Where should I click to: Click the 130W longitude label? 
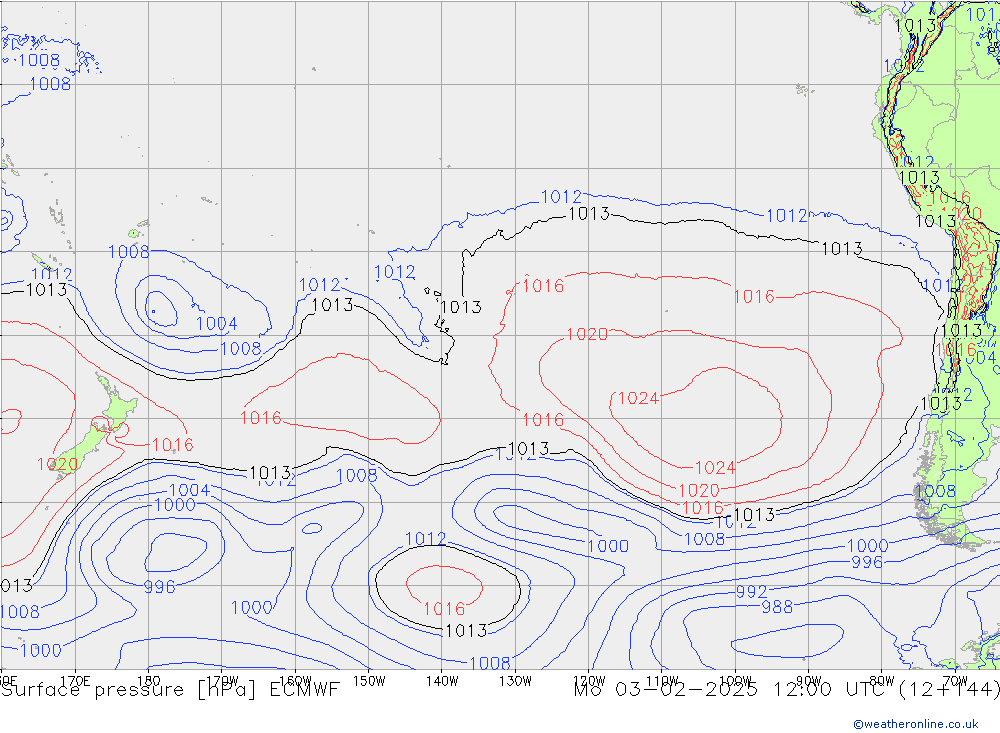coord(515,681)
